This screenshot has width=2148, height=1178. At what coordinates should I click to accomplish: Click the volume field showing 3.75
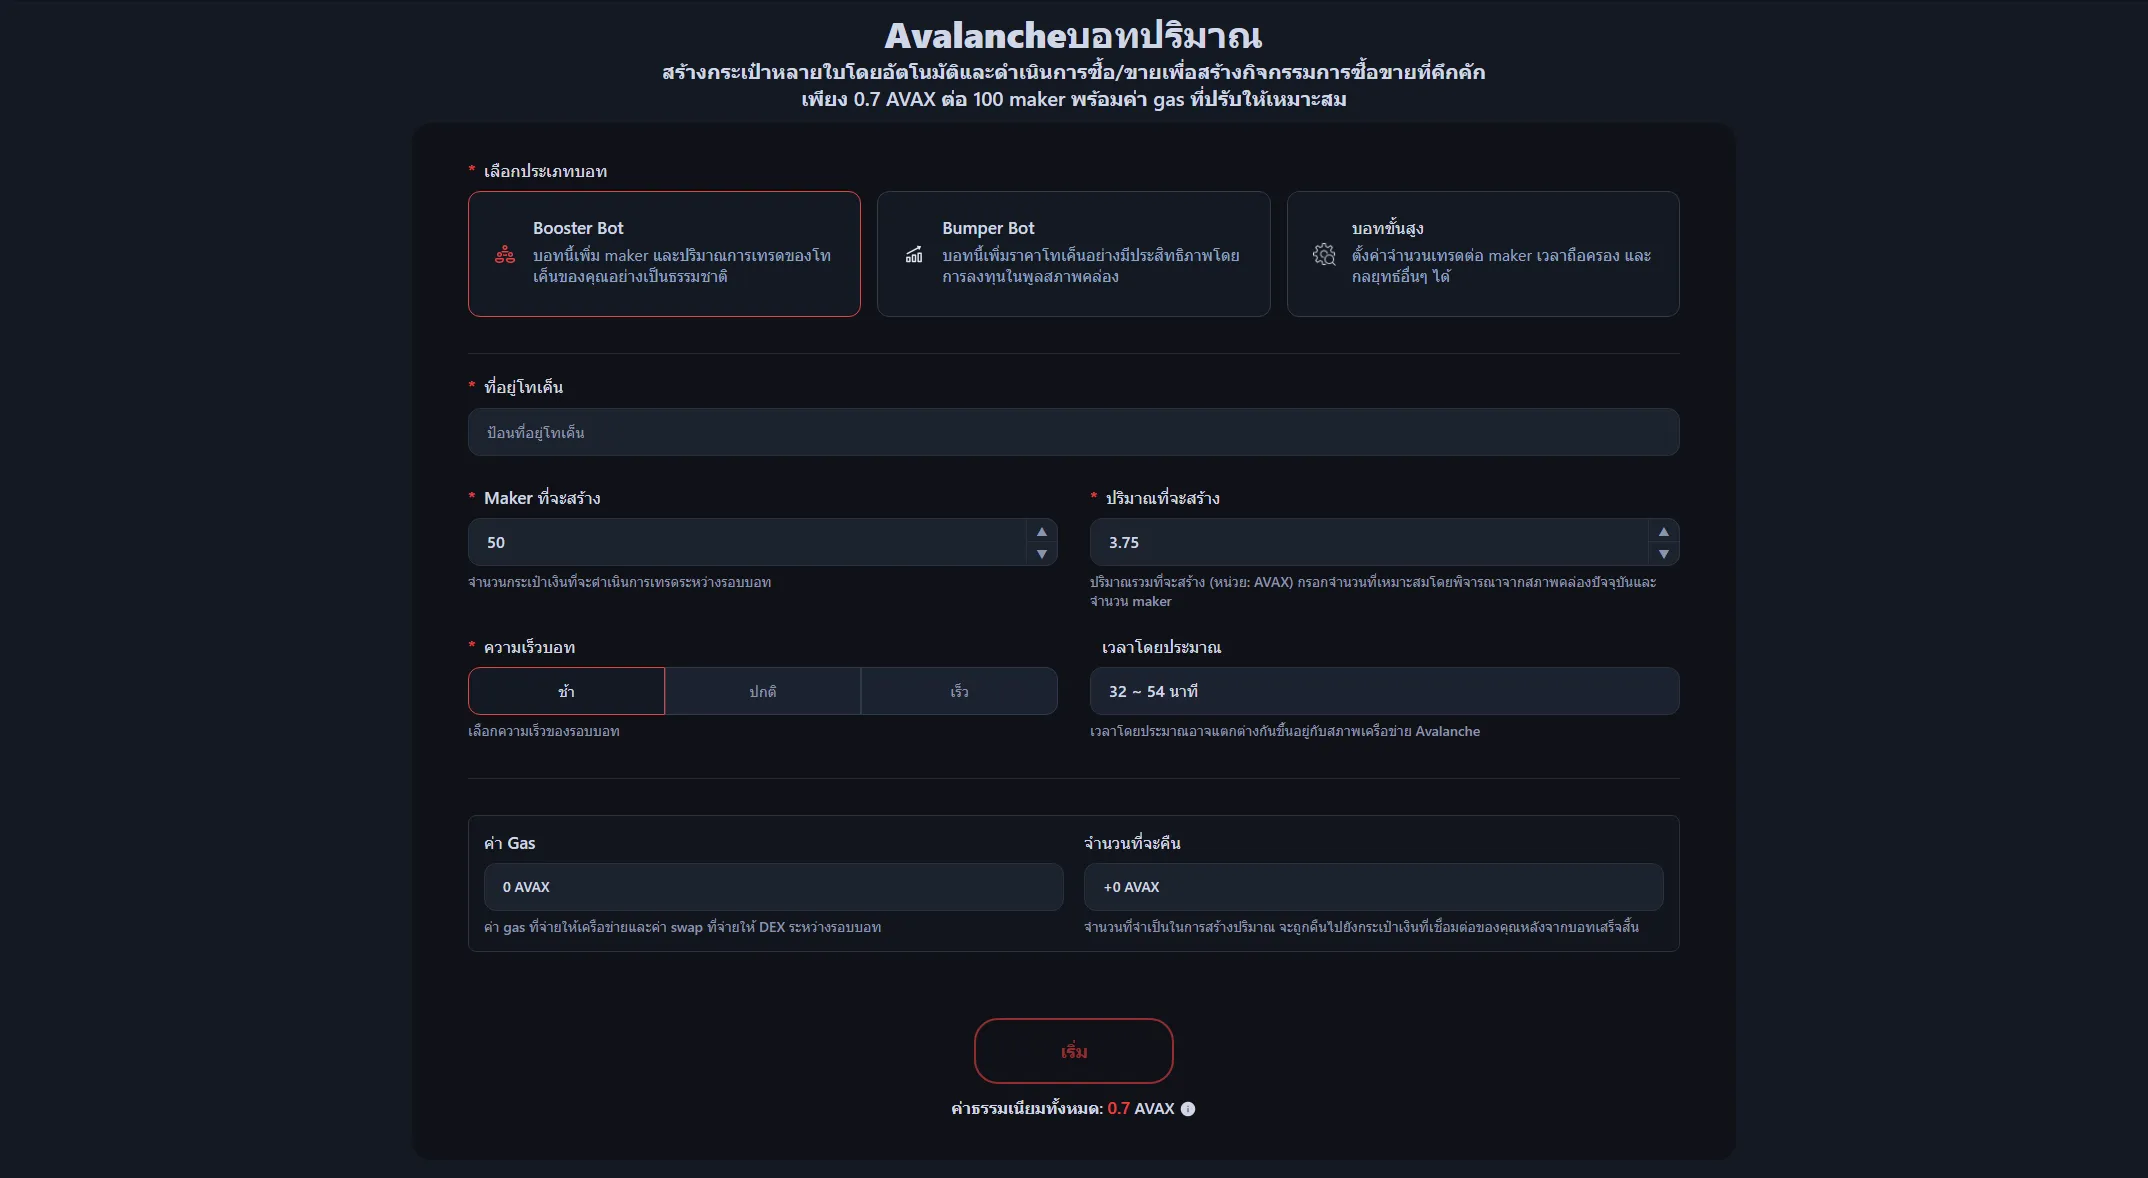point(1367,542)
